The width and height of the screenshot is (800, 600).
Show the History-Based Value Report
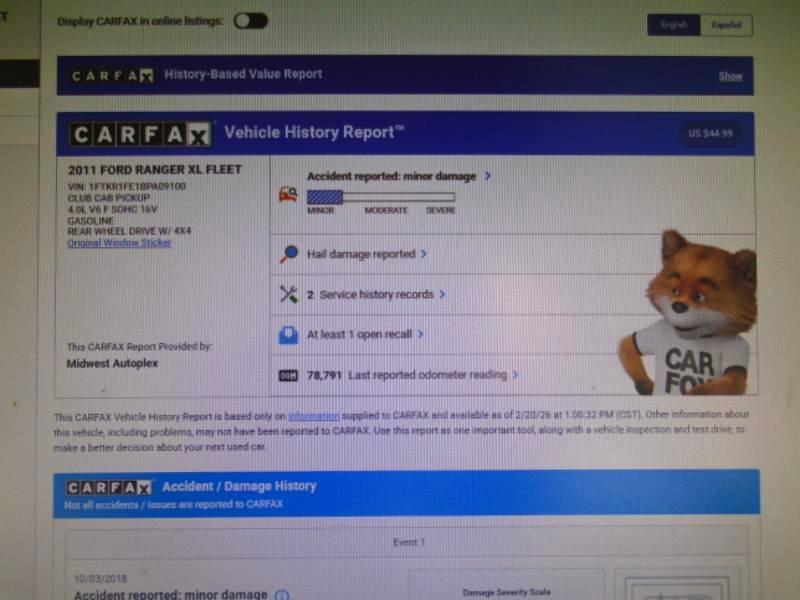click(730, 76)
